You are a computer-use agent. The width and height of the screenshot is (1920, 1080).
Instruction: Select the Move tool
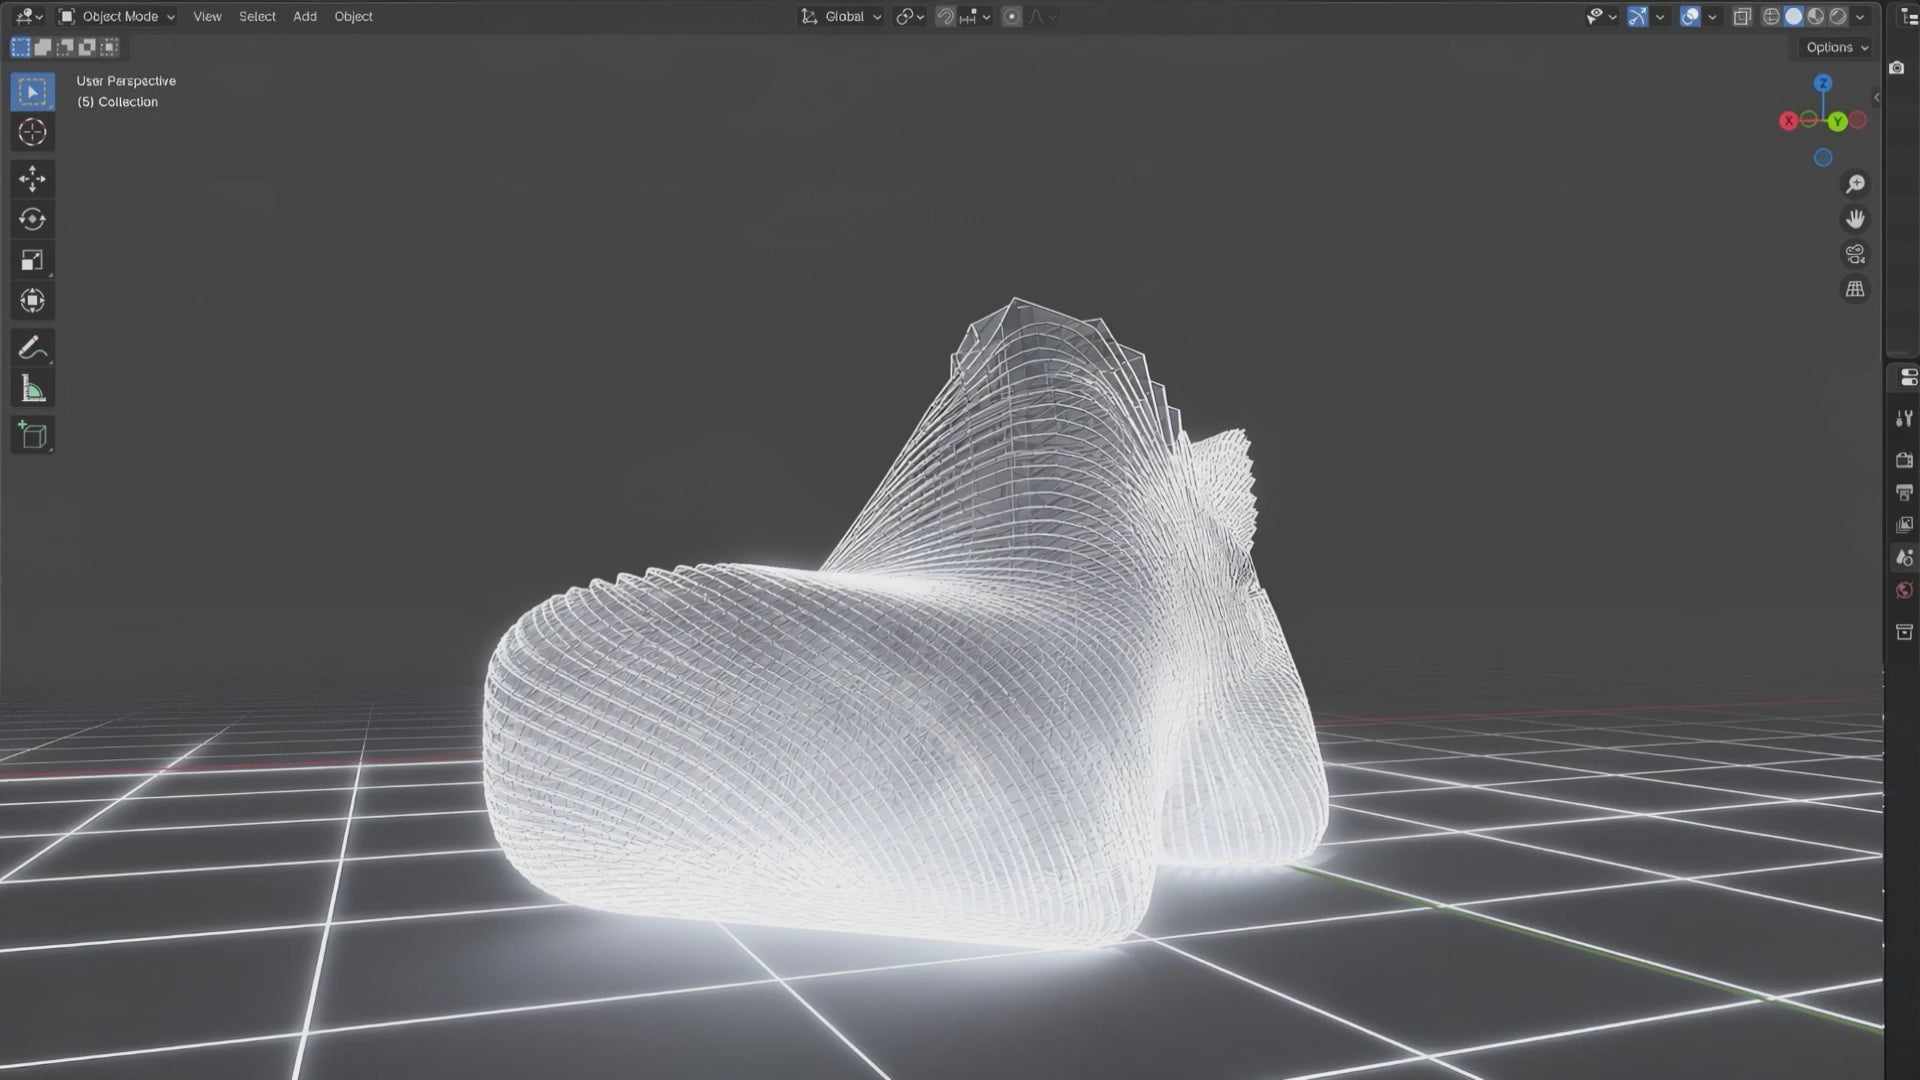pos(32,179)
